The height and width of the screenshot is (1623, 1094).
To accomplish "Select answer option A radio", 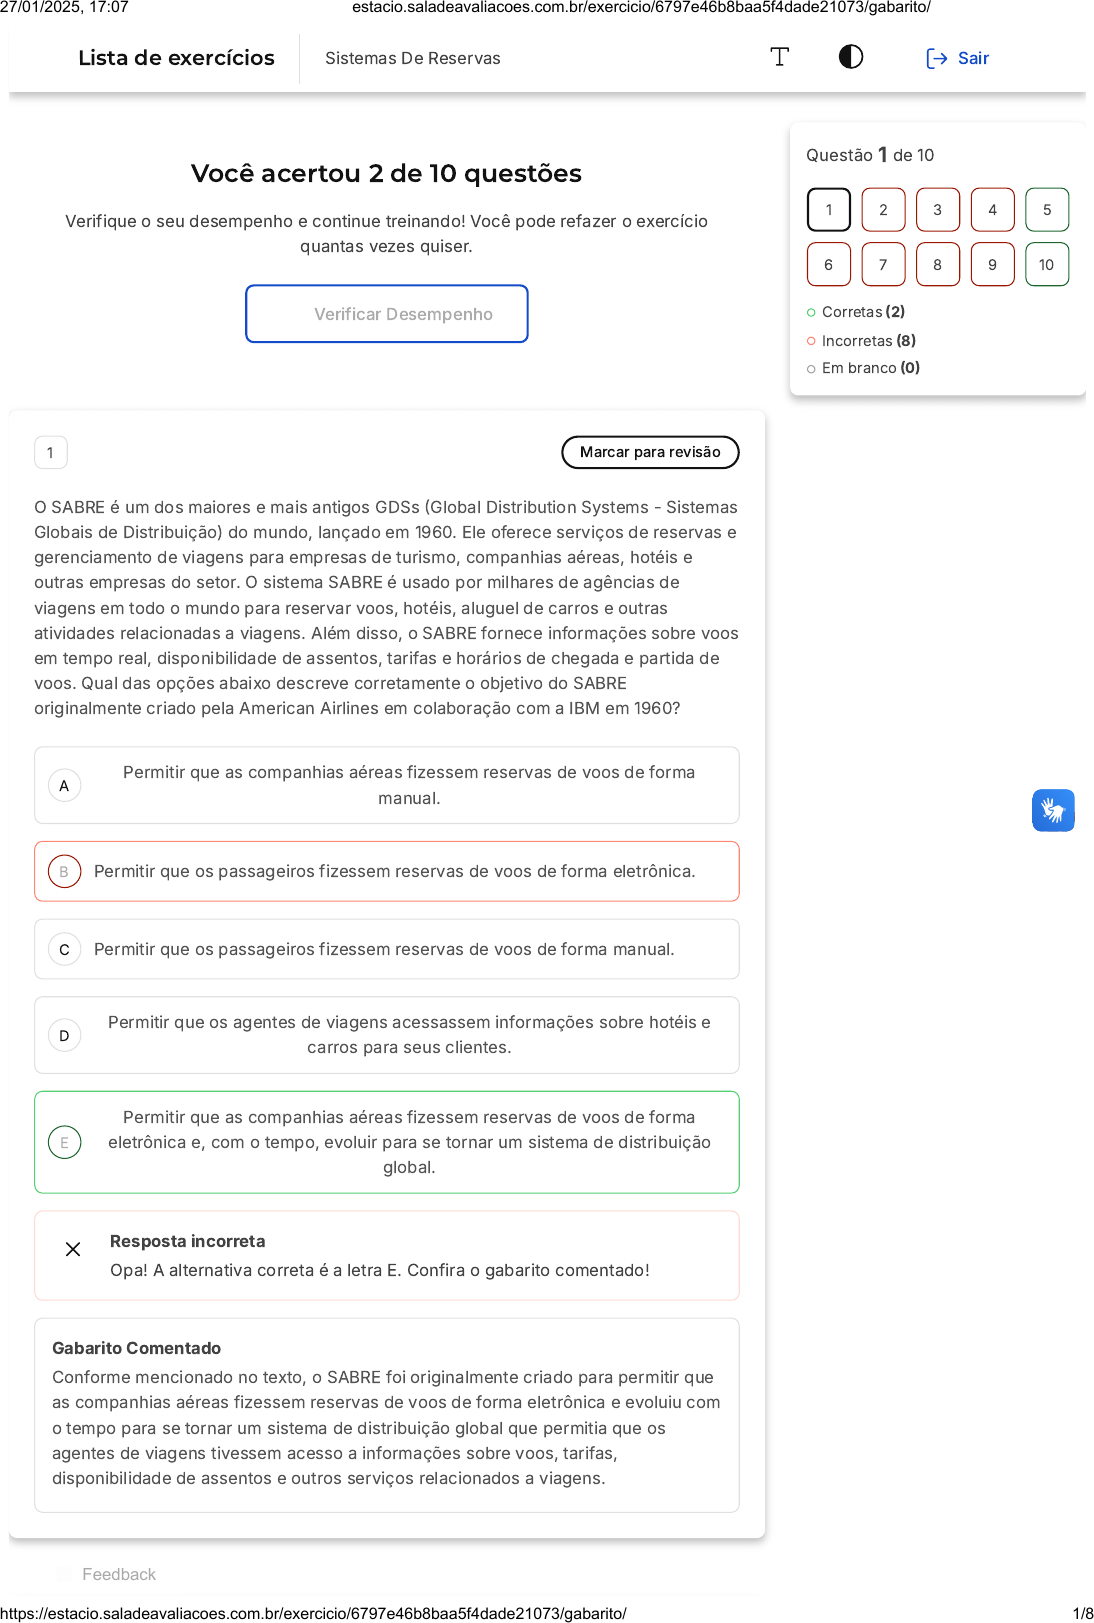I will pyautogui.click(x=64, y=786).
